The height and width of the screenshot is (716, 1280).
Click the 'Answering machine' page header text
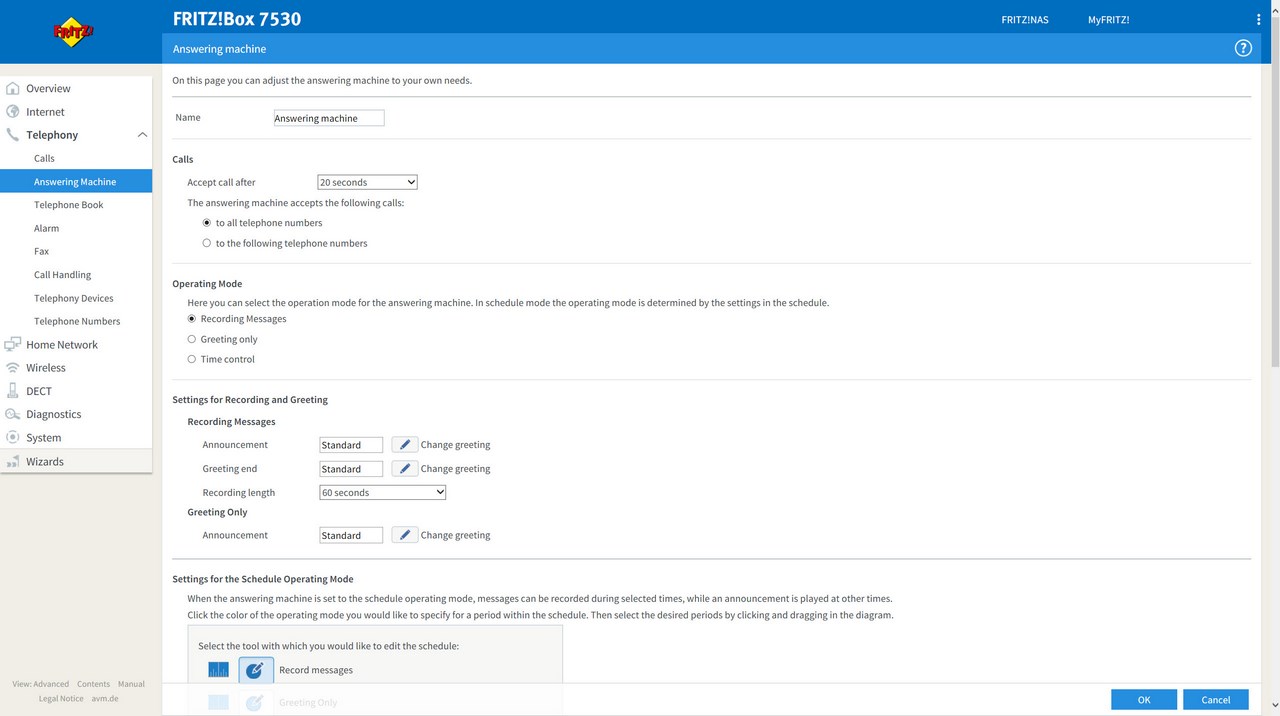(219, 48)
